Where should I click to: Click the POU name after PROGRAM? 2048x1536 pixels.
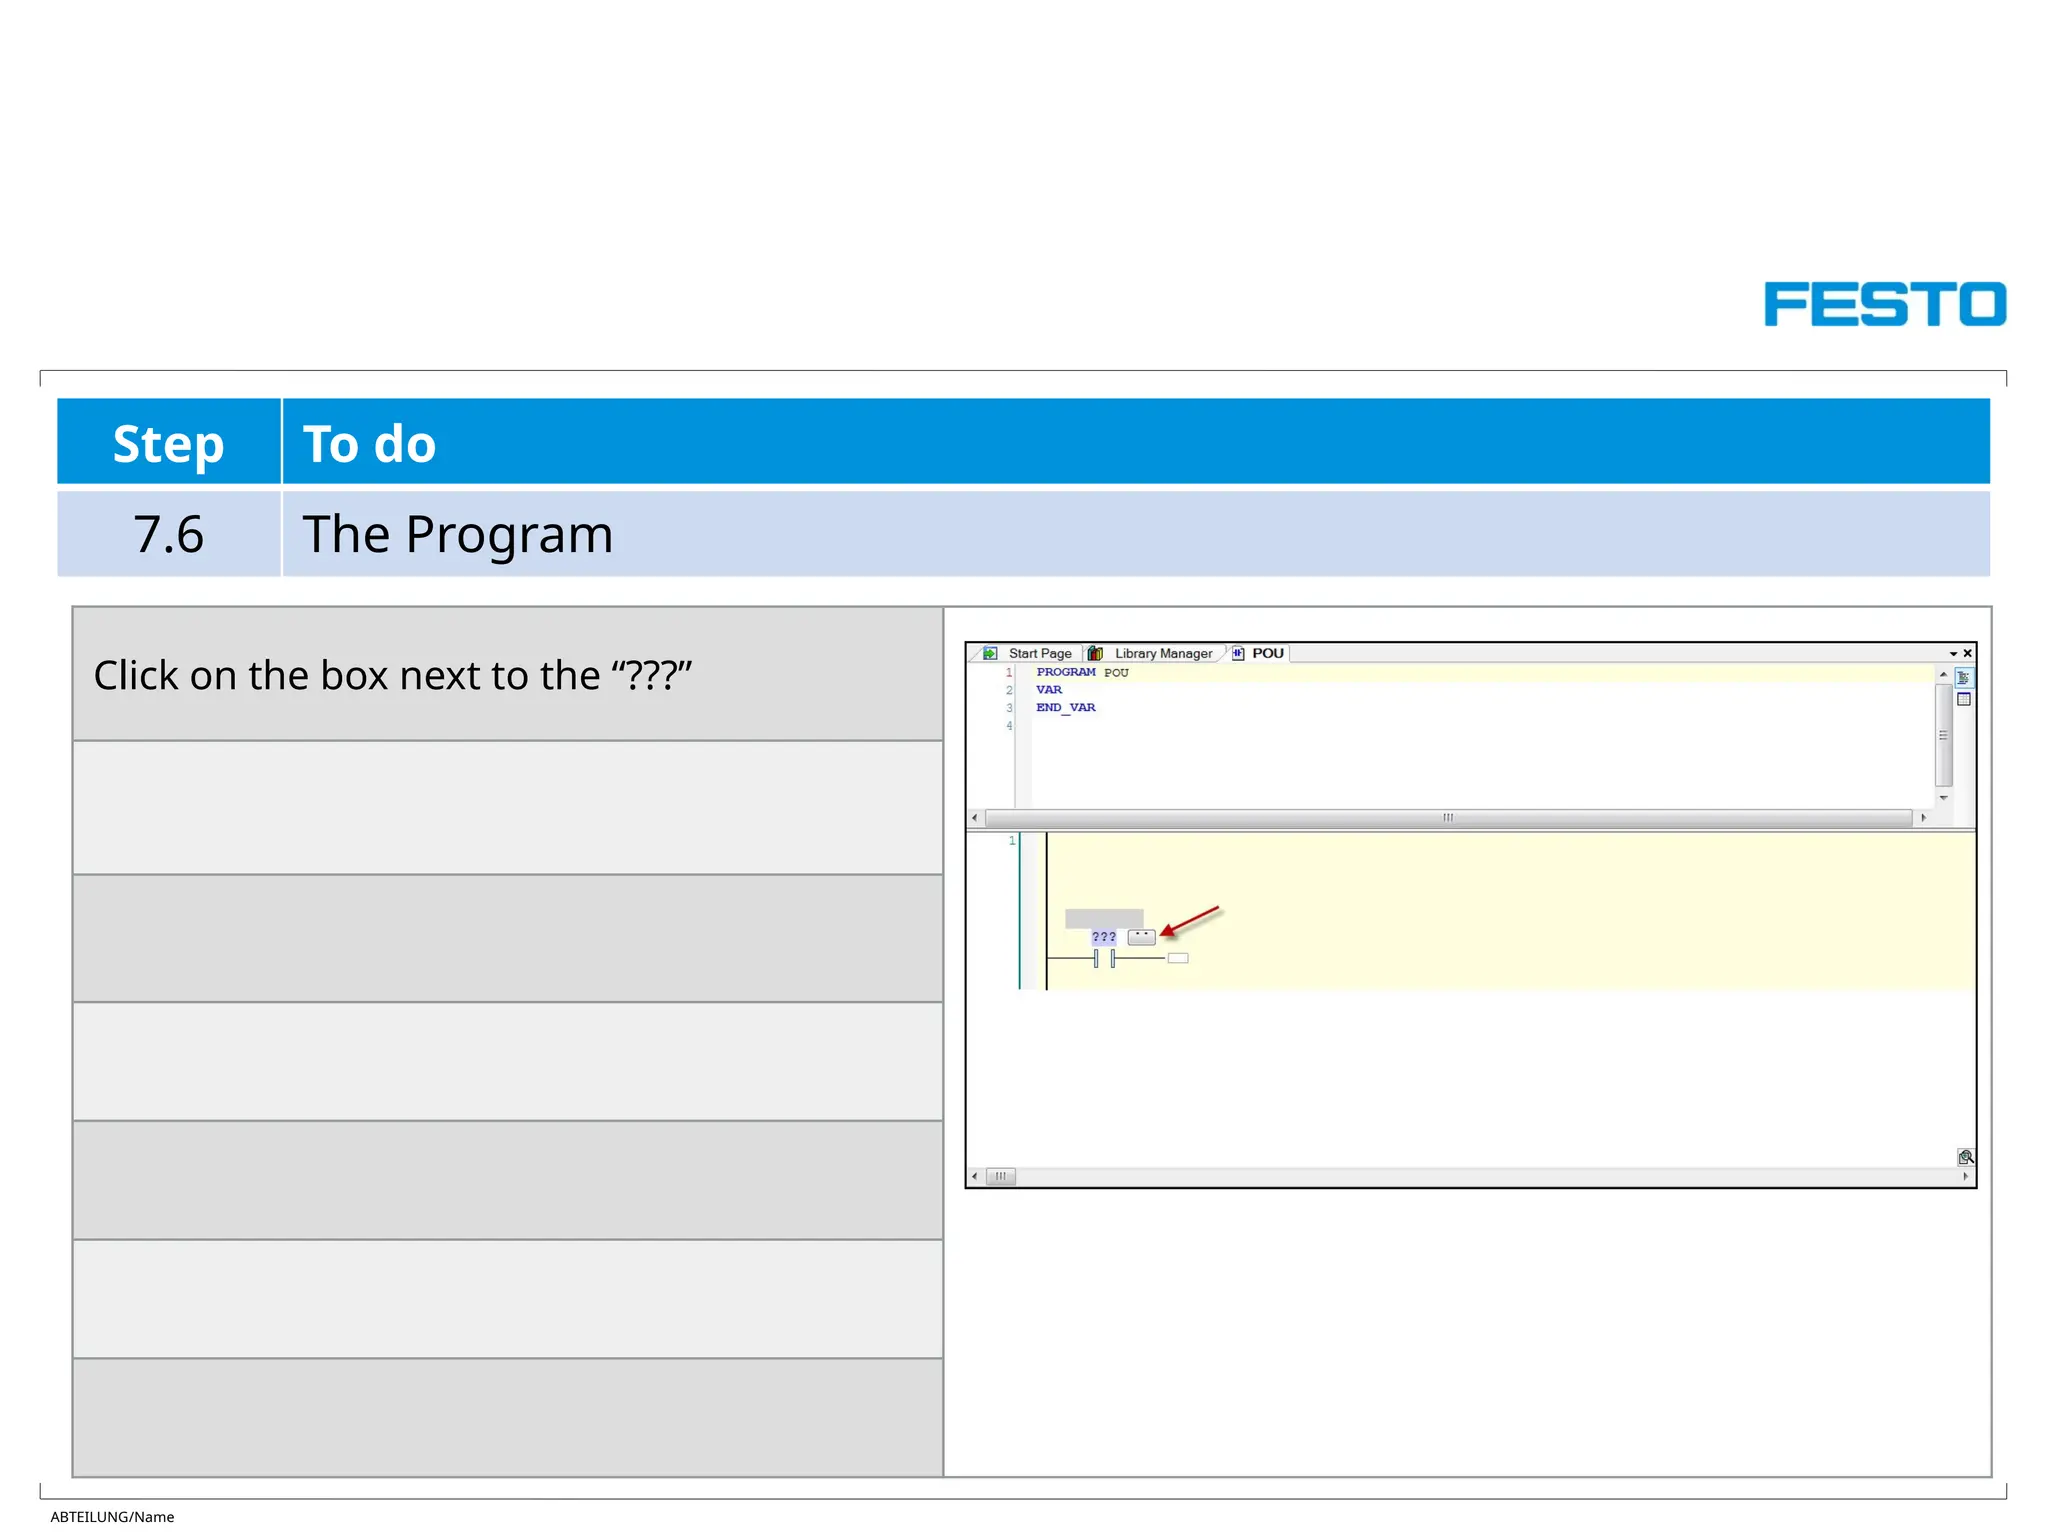(1116, 673)
